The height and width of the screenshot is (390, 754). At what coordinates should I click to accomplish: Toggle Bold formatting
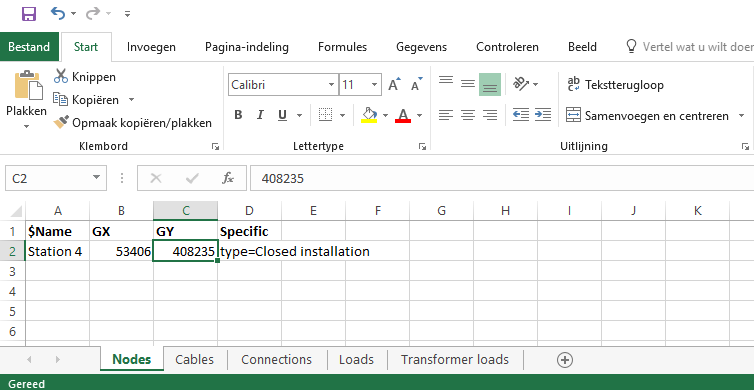(x=238, y=115)
